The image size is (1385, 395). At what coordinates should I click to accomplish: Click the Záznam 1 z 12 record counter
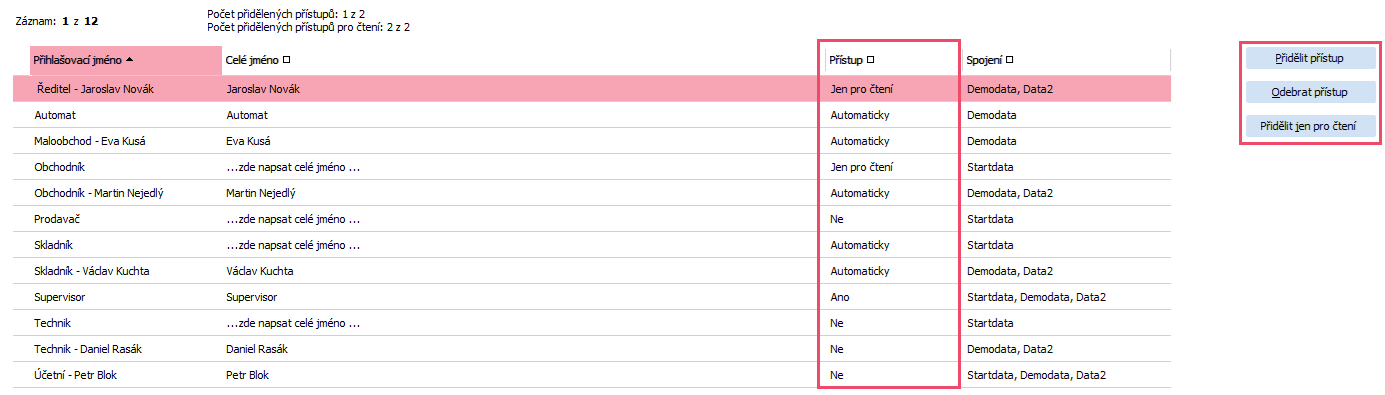point(58,20)
